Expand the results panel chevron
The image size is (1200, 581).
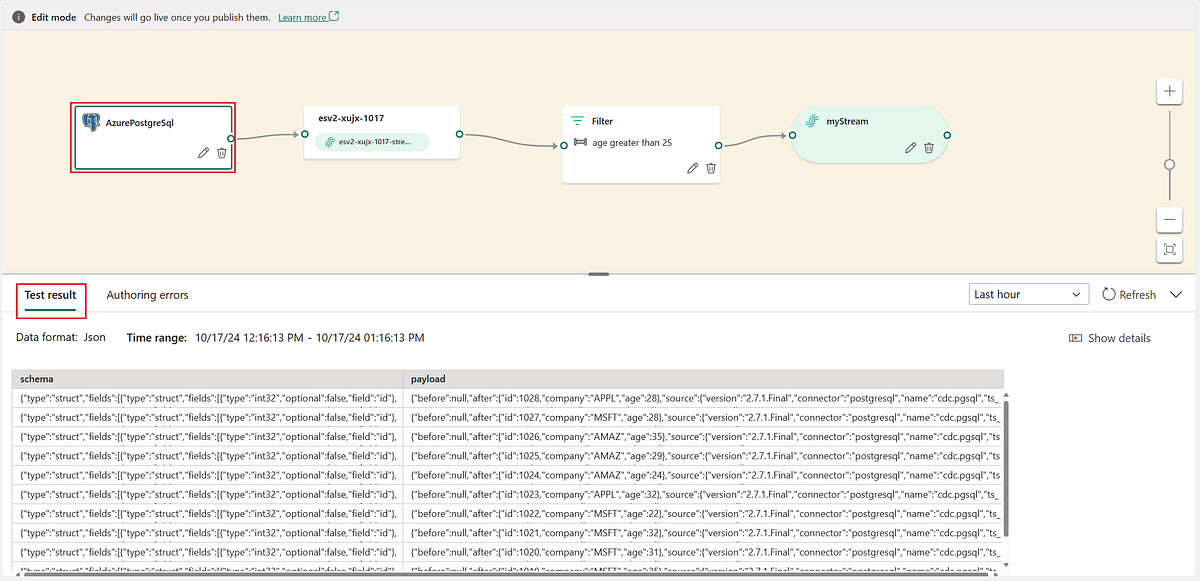pos(1179,295)
